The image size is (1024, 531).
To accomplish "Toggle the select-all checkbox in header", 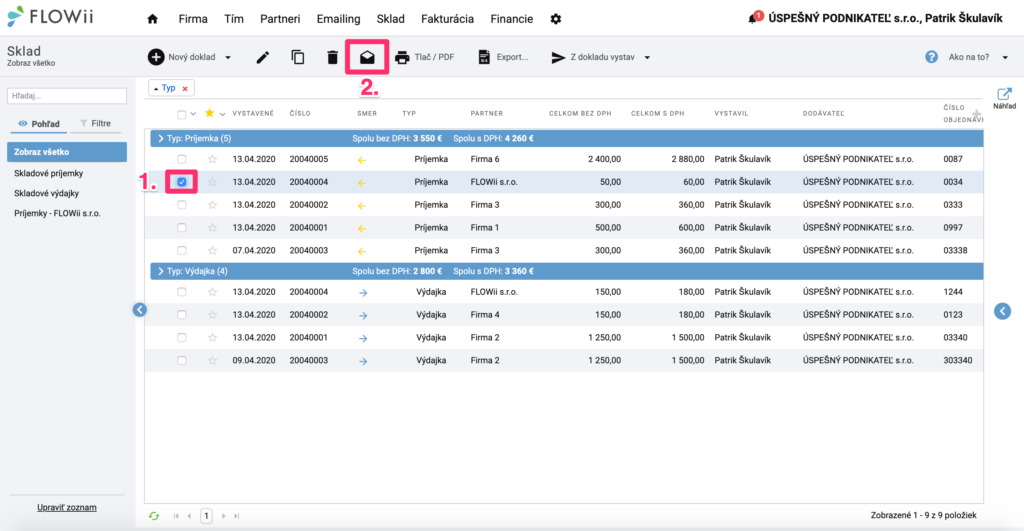I will pos(182,114).
